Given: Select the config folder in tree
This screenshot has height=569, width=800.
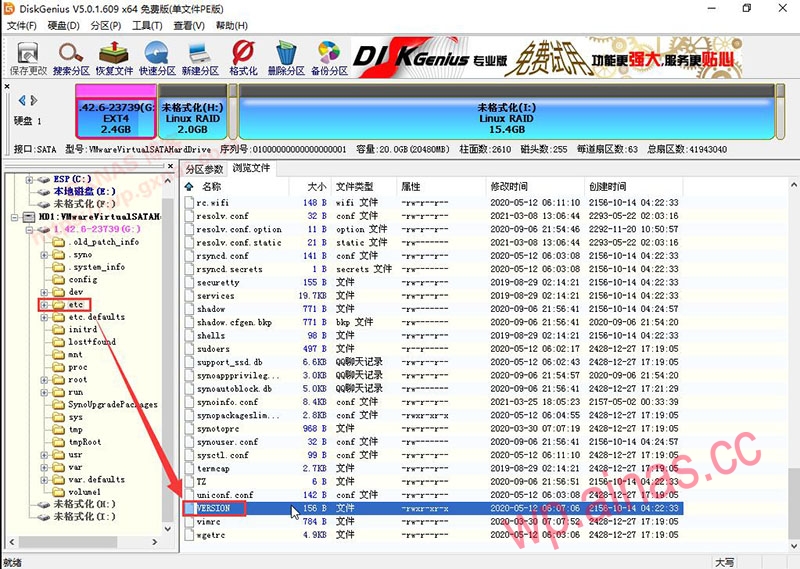Looking at the screenshot, I should [x=83, y=279].
